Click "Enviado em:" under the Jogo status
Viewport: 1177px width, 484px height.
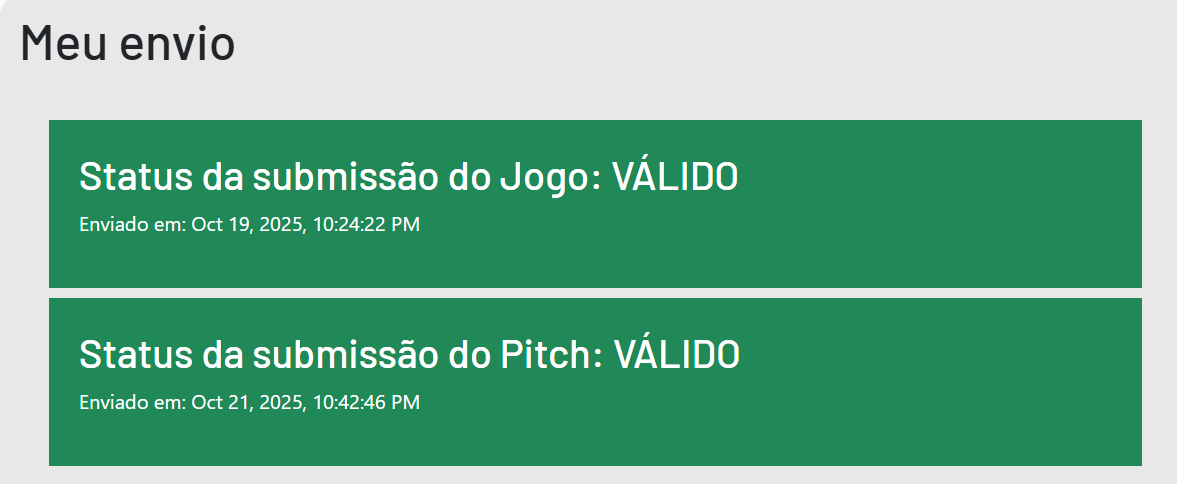pyautogui.click(x=132, y=225)
